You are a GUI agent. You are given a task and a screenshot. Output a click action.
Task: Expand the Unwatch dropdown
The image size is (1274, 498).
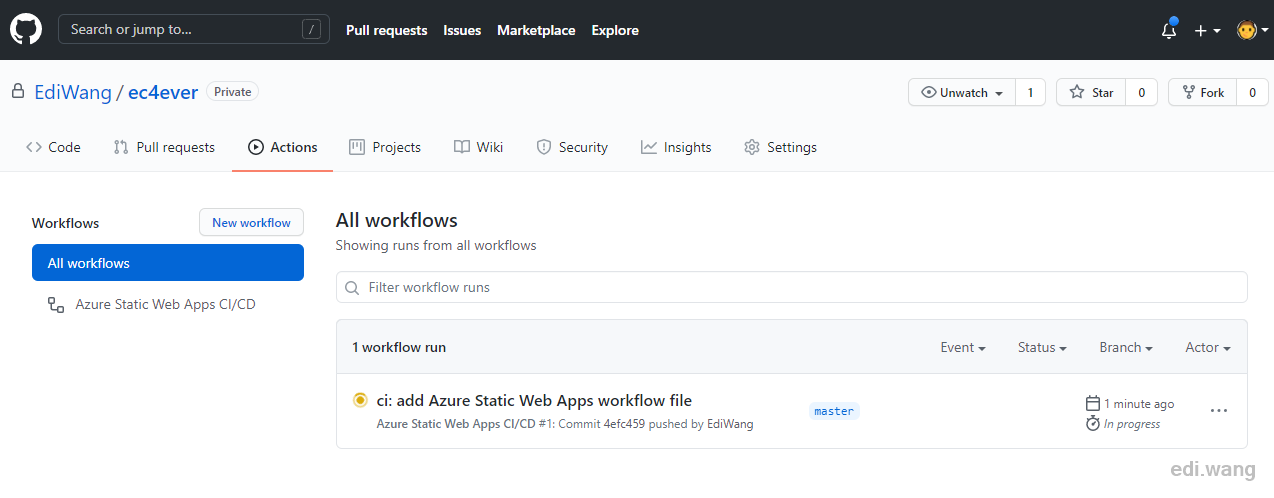click(x=962, y=92)
